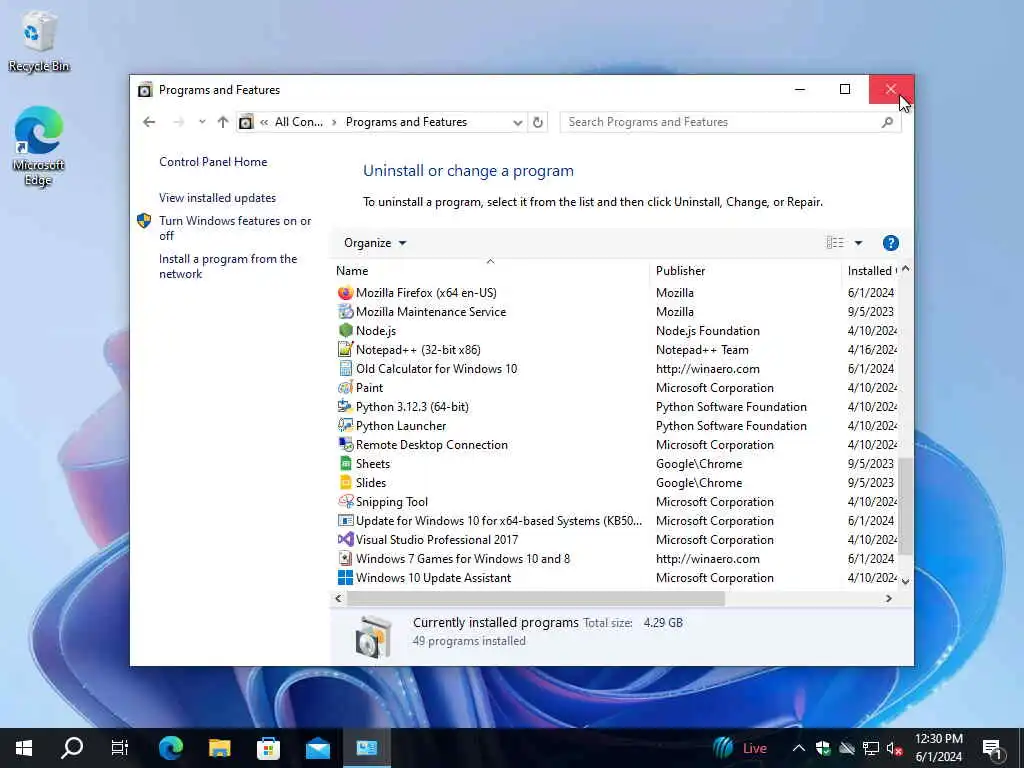Open Microsoft Store from taskbar
The height and width of the screenshot is (768, 1024).
click(268, 748)
